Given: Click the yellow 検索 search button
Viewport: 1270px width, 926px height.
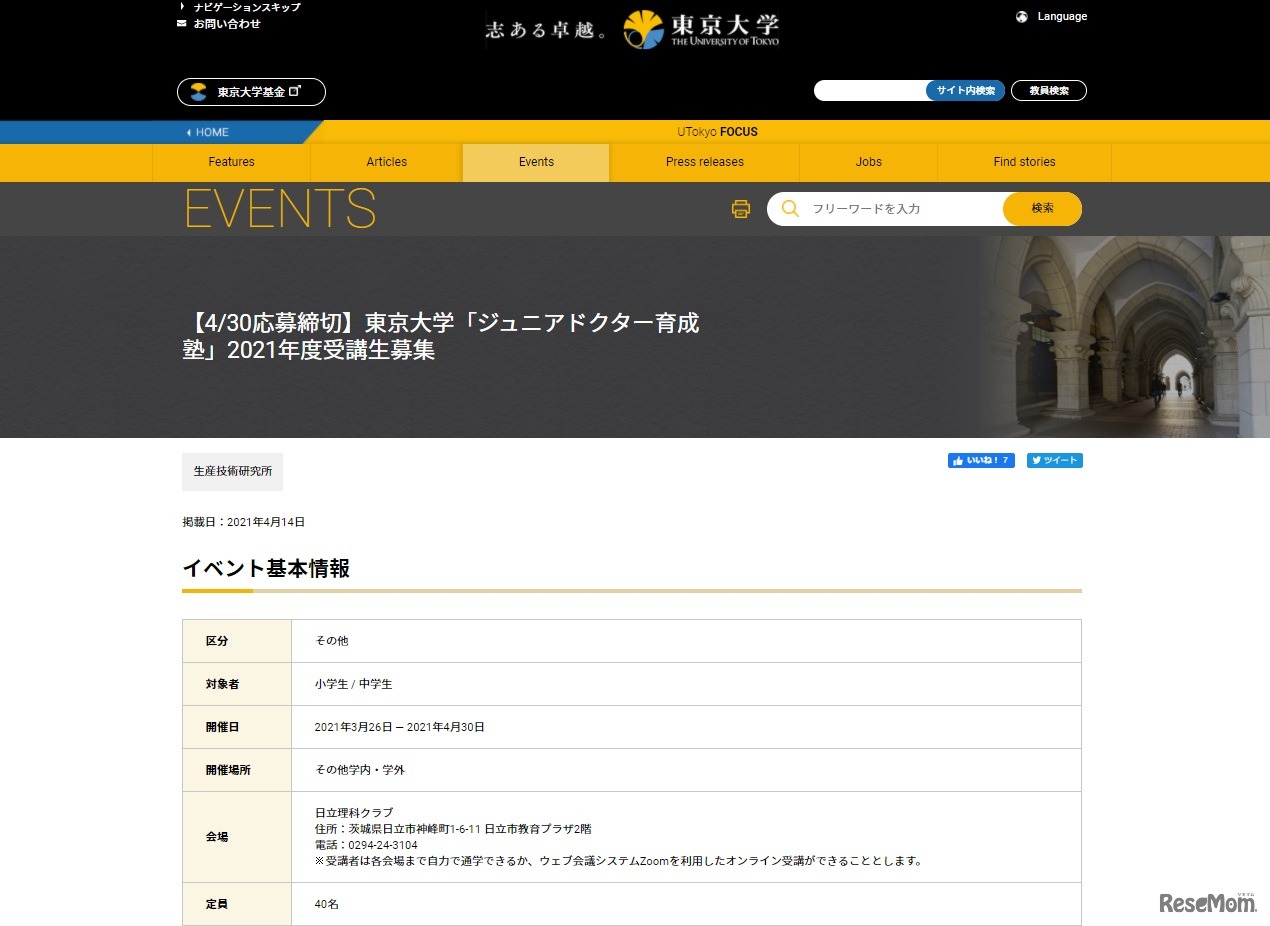Looking at the screenshot, I should (x=1041, y=209).
